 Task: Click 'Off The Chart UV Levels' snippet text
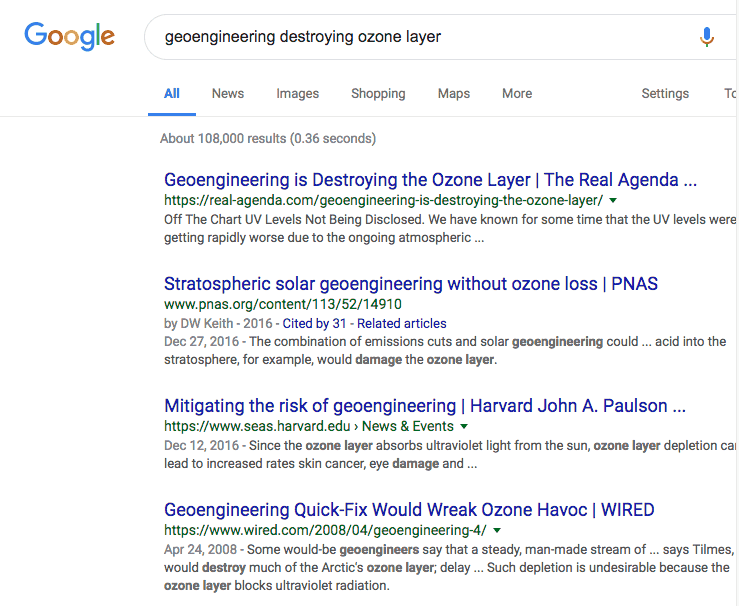pos(450,229)
